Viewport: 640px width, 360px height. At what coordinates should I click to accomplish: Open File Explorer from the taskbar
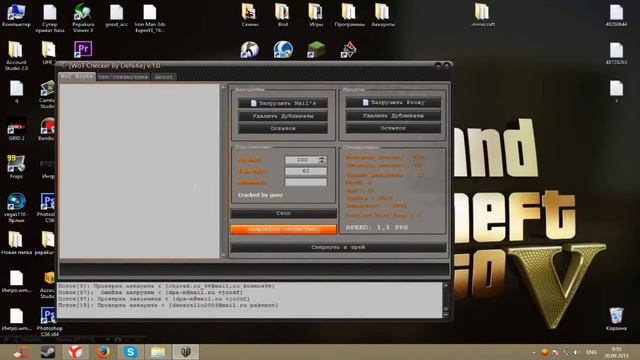tap(158, 352)
